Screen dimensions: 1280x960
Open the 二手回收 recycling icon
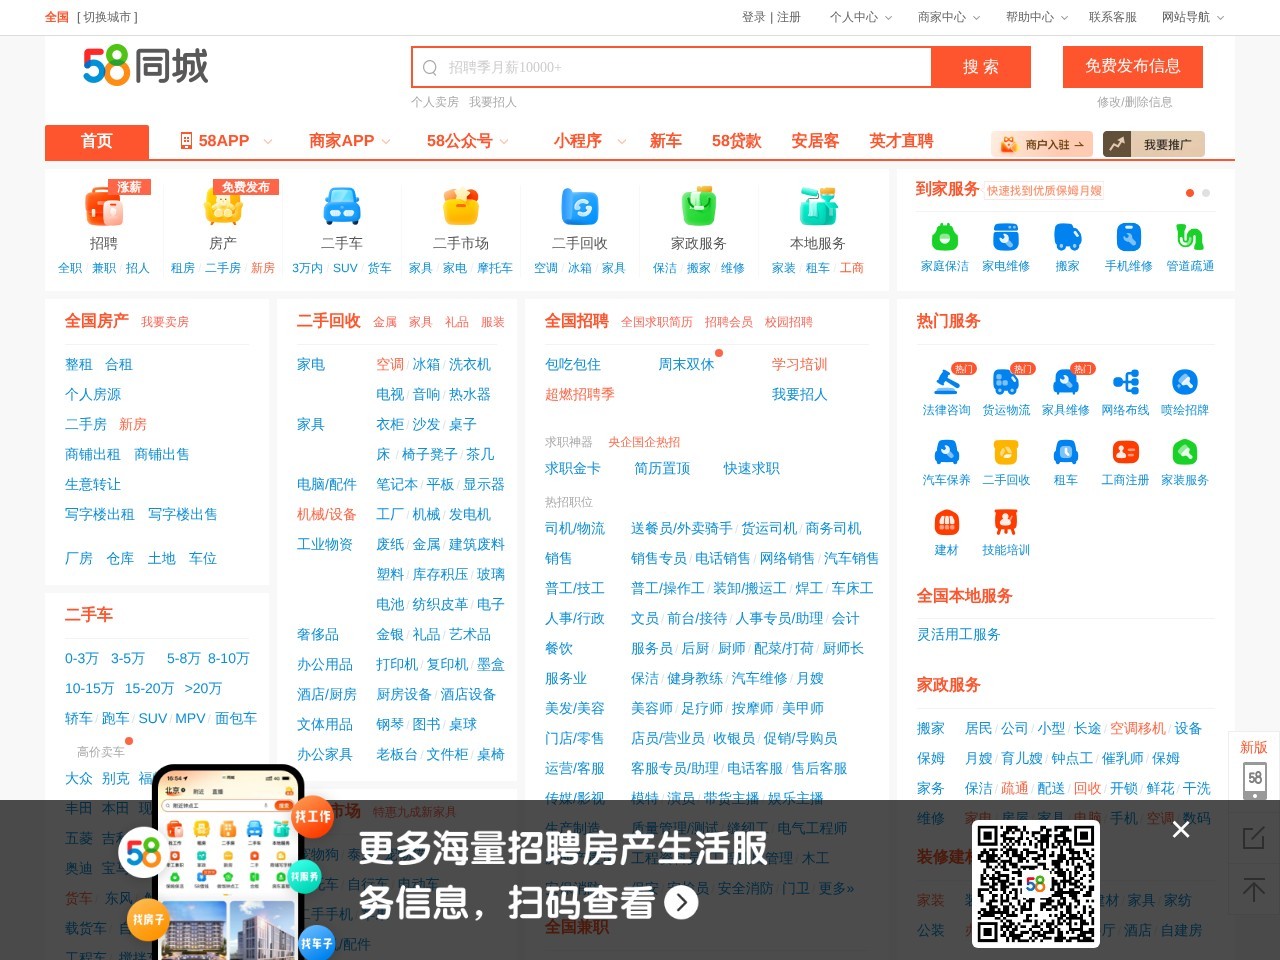click(580, 206)
